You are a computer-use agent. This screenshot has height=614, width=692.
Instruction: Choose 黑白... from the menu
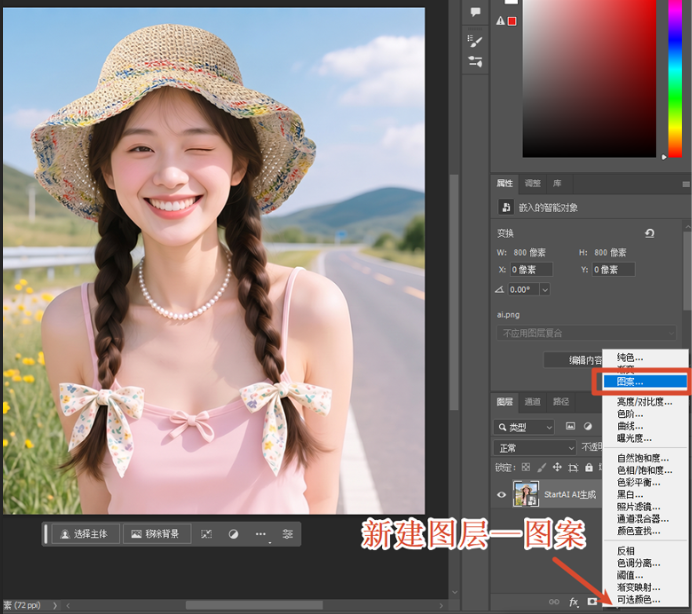click(645, 494)
